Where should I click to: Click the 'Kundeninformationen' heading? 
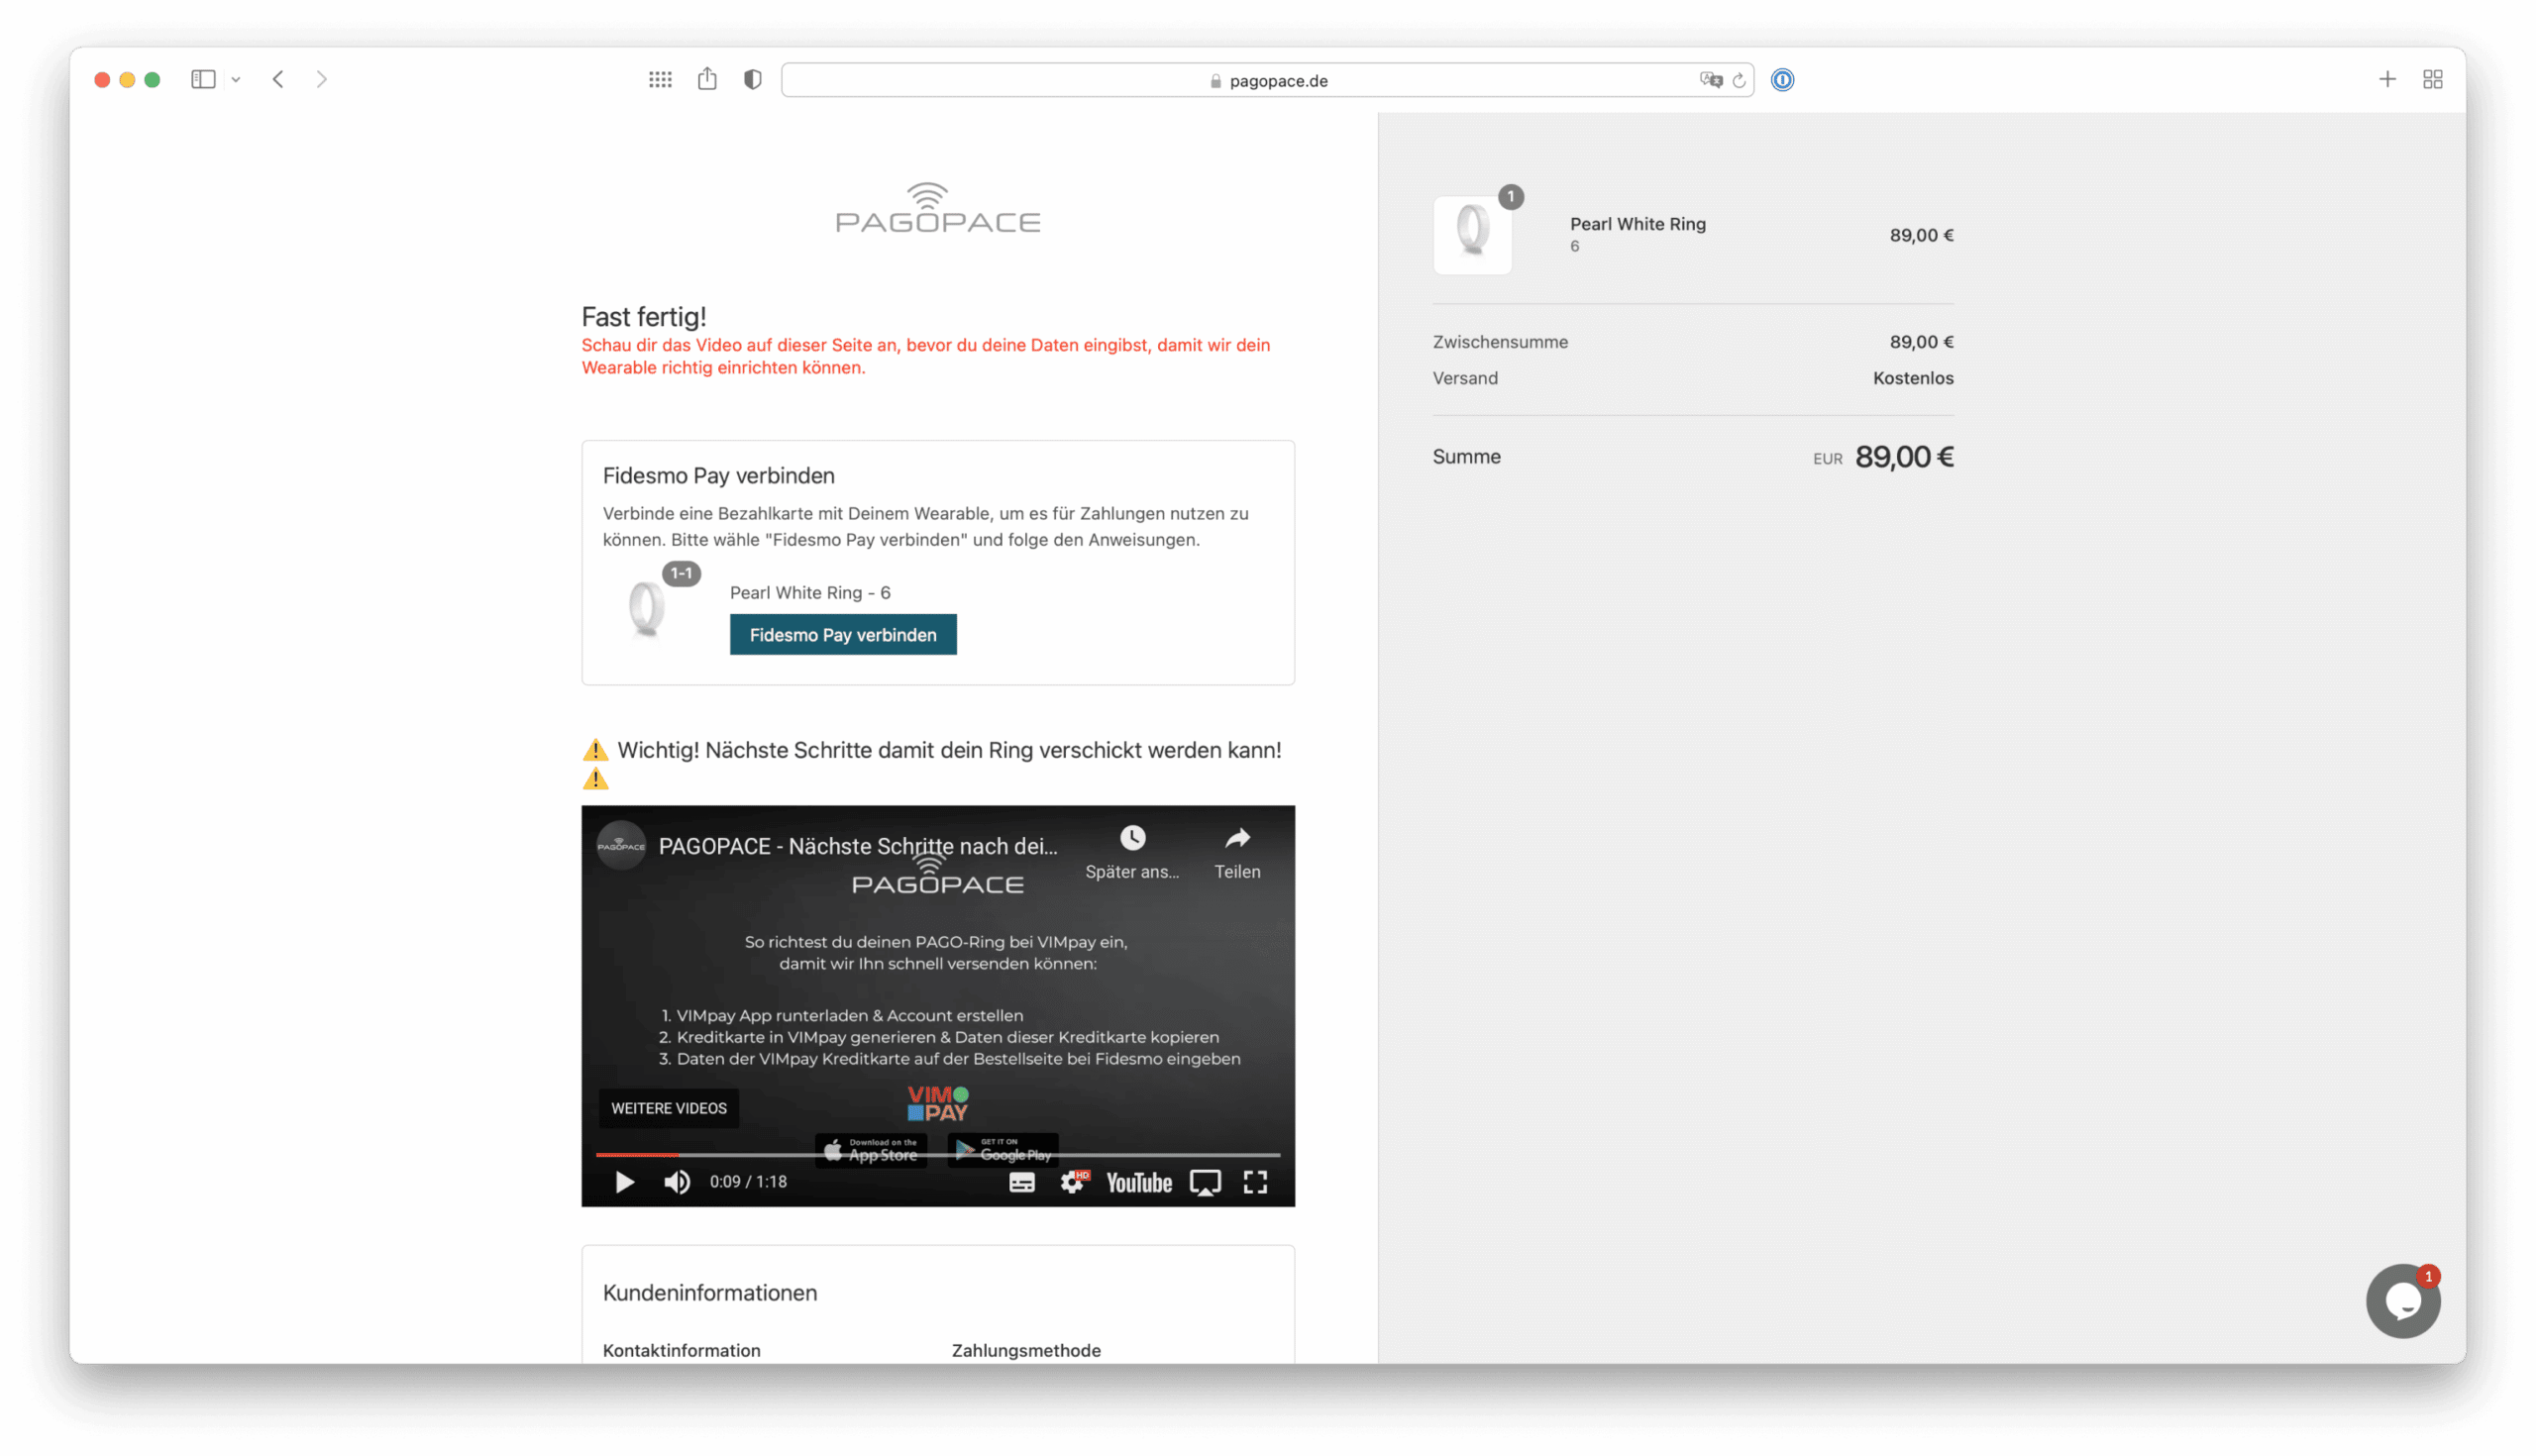coord(709,1293)
